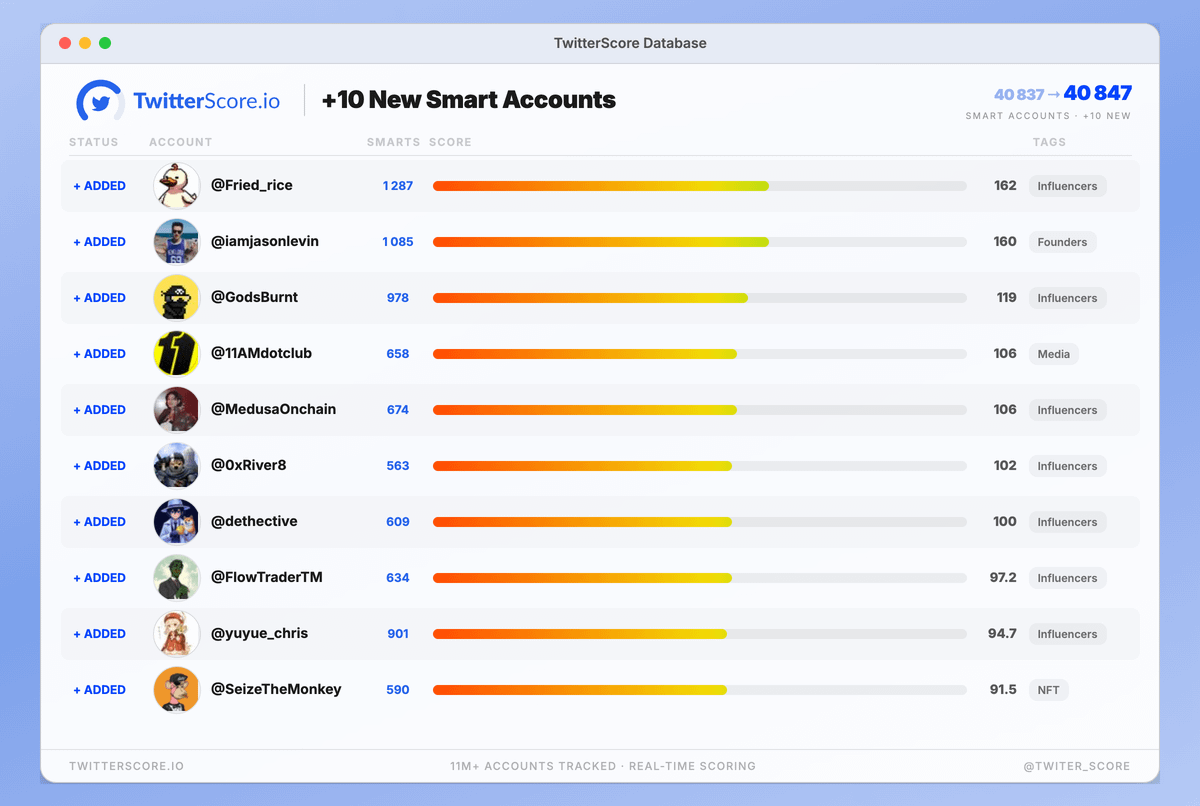
Task: Open the @TWITTER_SCORE footer link
Action: [1077, 766]
